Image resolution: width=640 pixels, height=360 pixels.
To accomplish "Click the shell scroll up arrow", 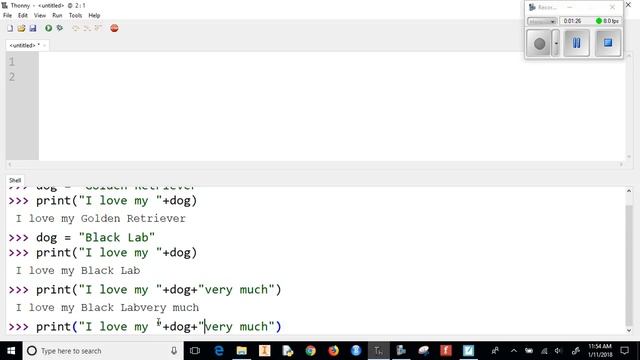I will point(629,191).
